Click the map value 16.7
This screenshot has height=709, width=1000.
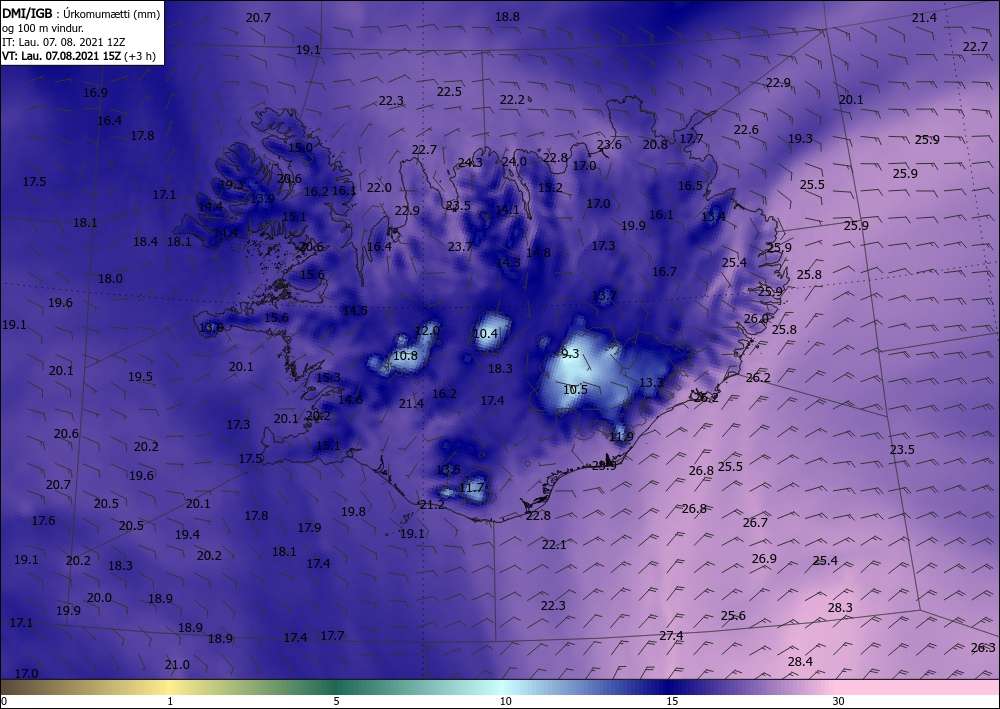click(x=665, y=272)
